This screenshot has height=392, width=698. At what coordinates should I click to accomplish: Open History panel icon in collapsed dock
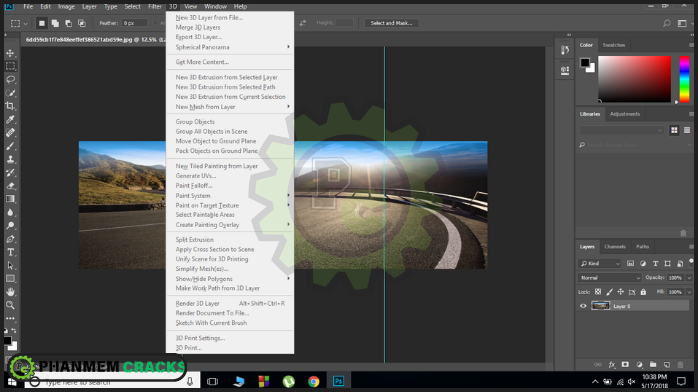(x=564, y=50)
